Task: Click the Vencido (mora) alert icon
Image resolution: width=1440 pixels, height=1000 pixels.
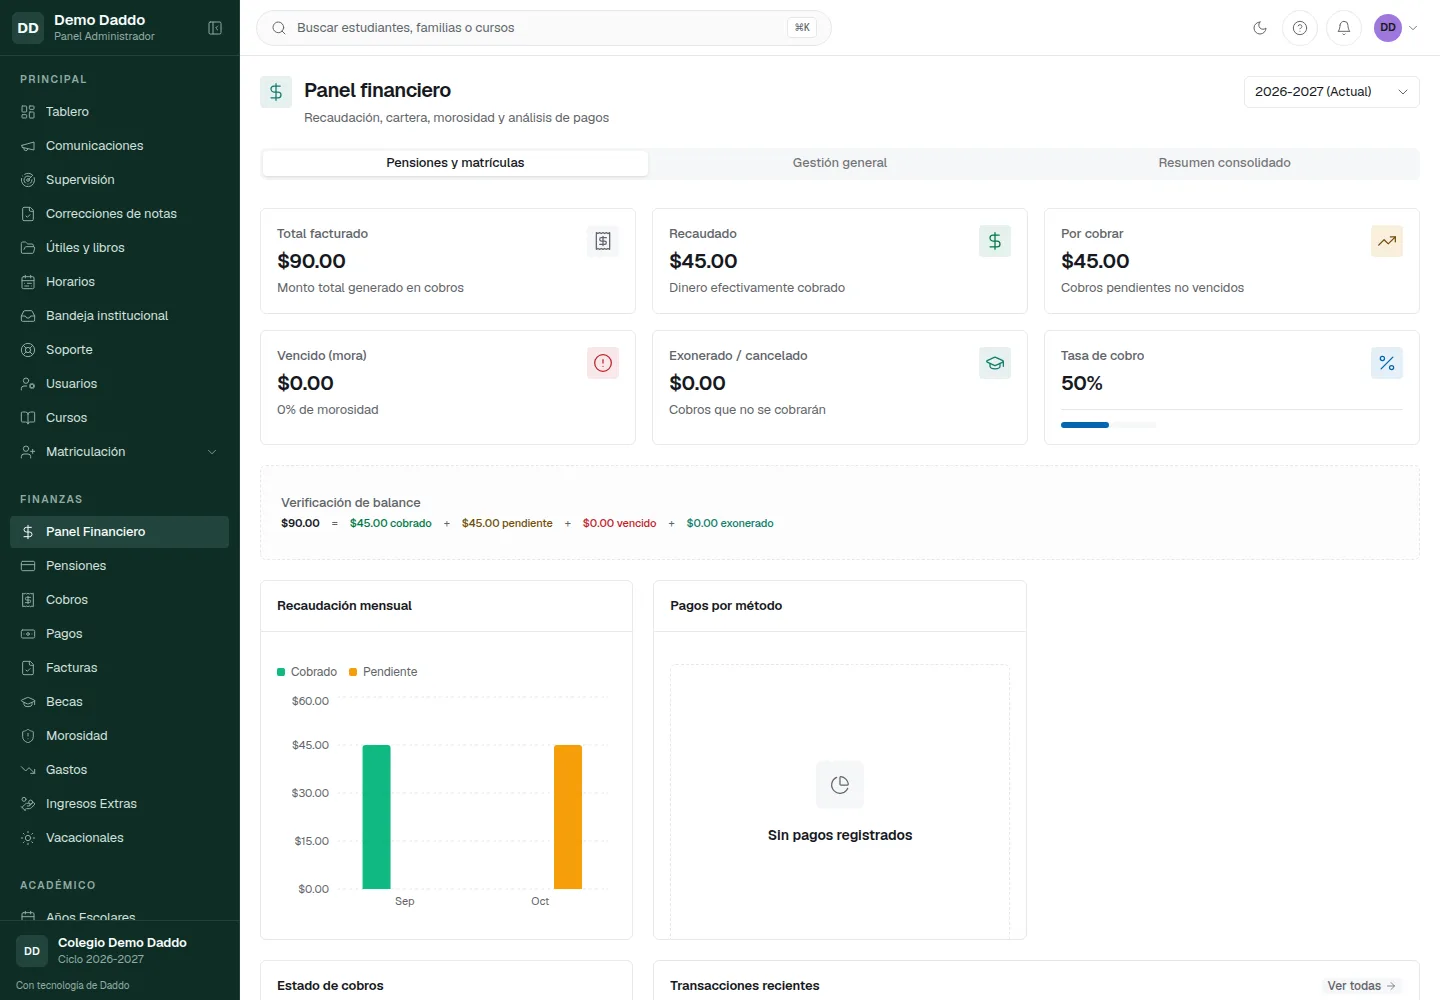Action: (x=603, y=363)
